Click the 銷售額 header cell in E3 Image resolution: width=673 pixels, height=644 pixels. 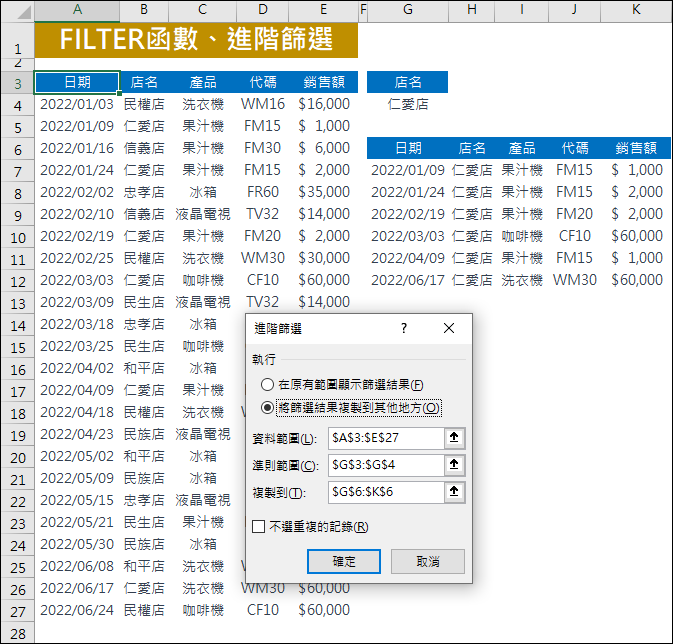pos(324,82)
